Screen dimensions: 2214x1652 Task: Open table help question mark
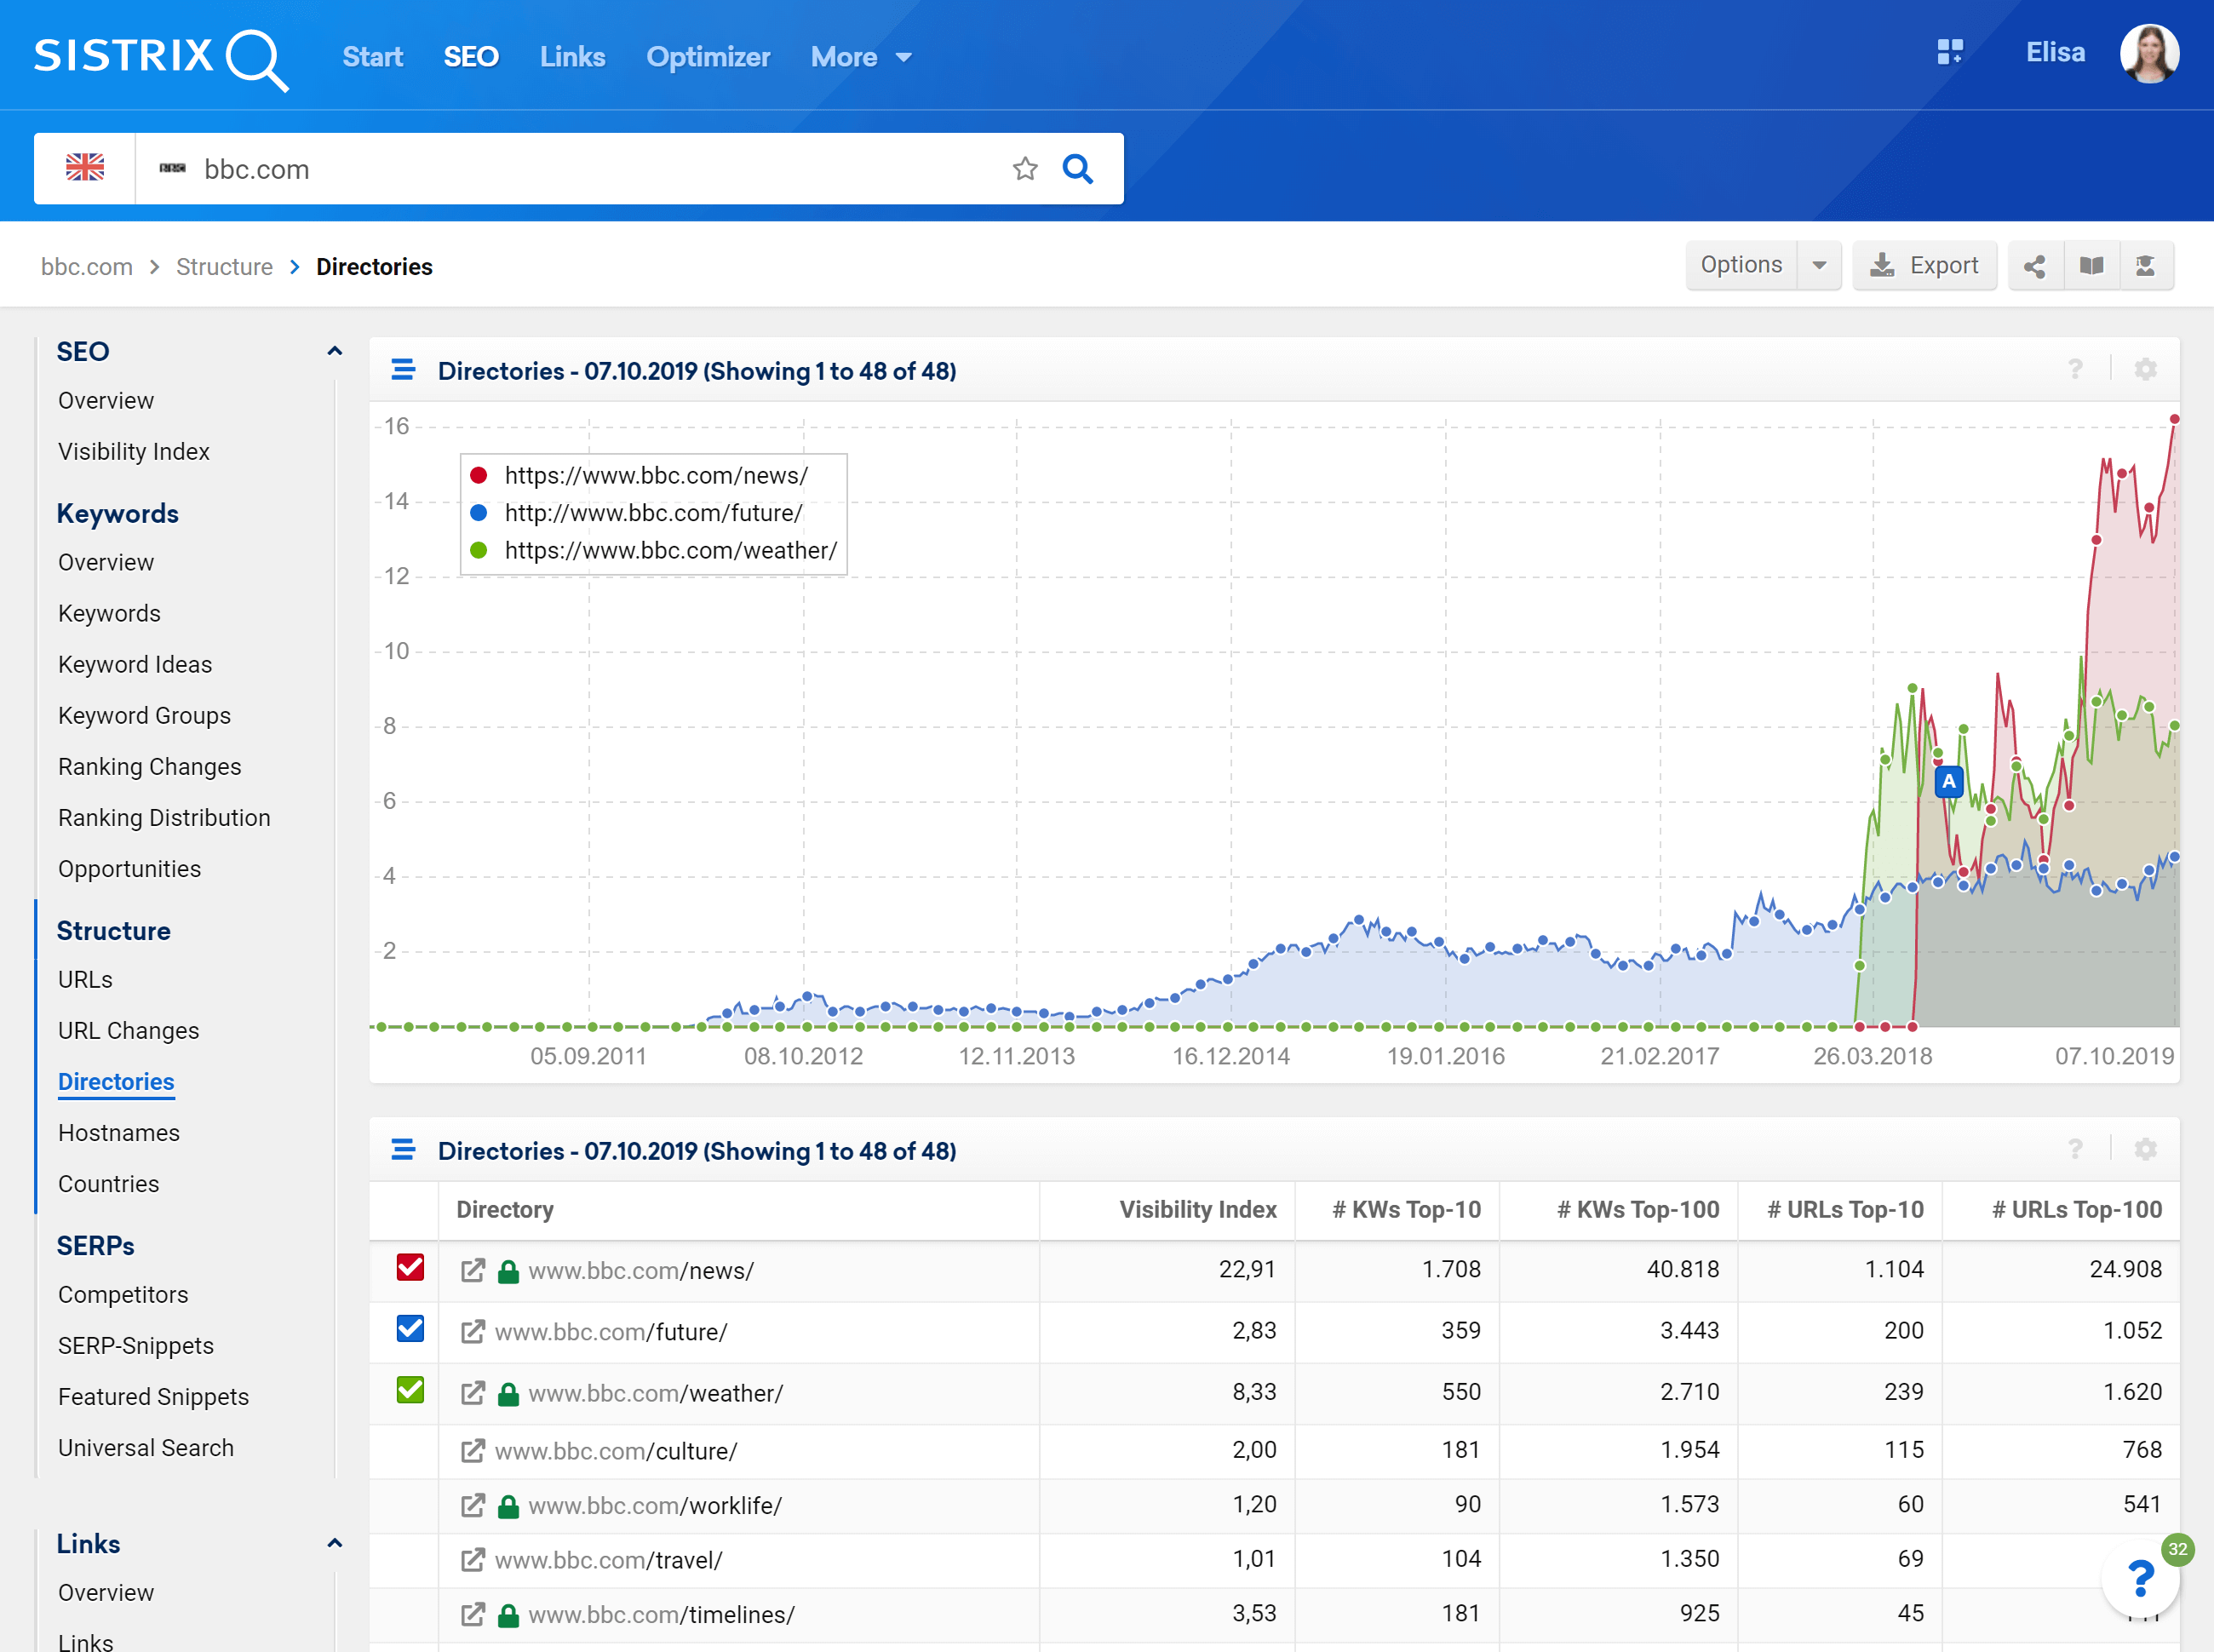click(2076, 1150)
